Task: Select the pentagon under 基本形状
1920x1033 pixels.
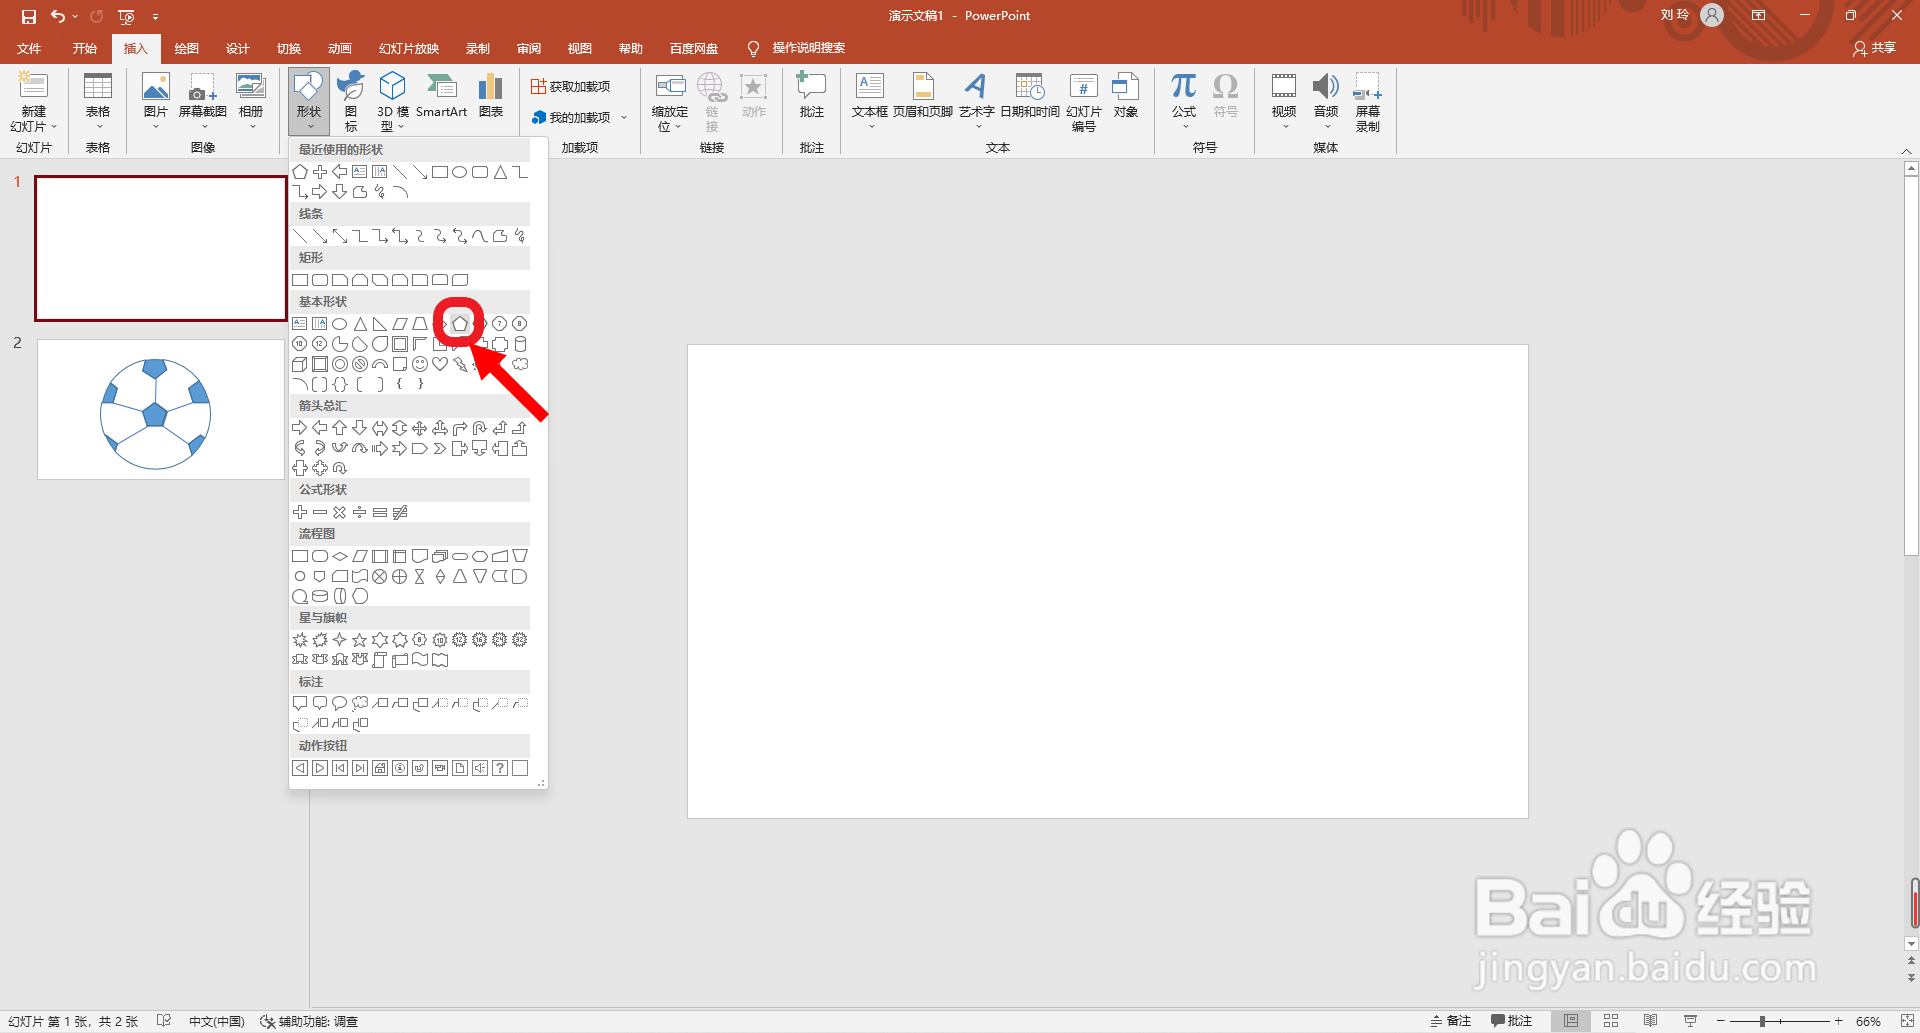Action: (460, 324)
